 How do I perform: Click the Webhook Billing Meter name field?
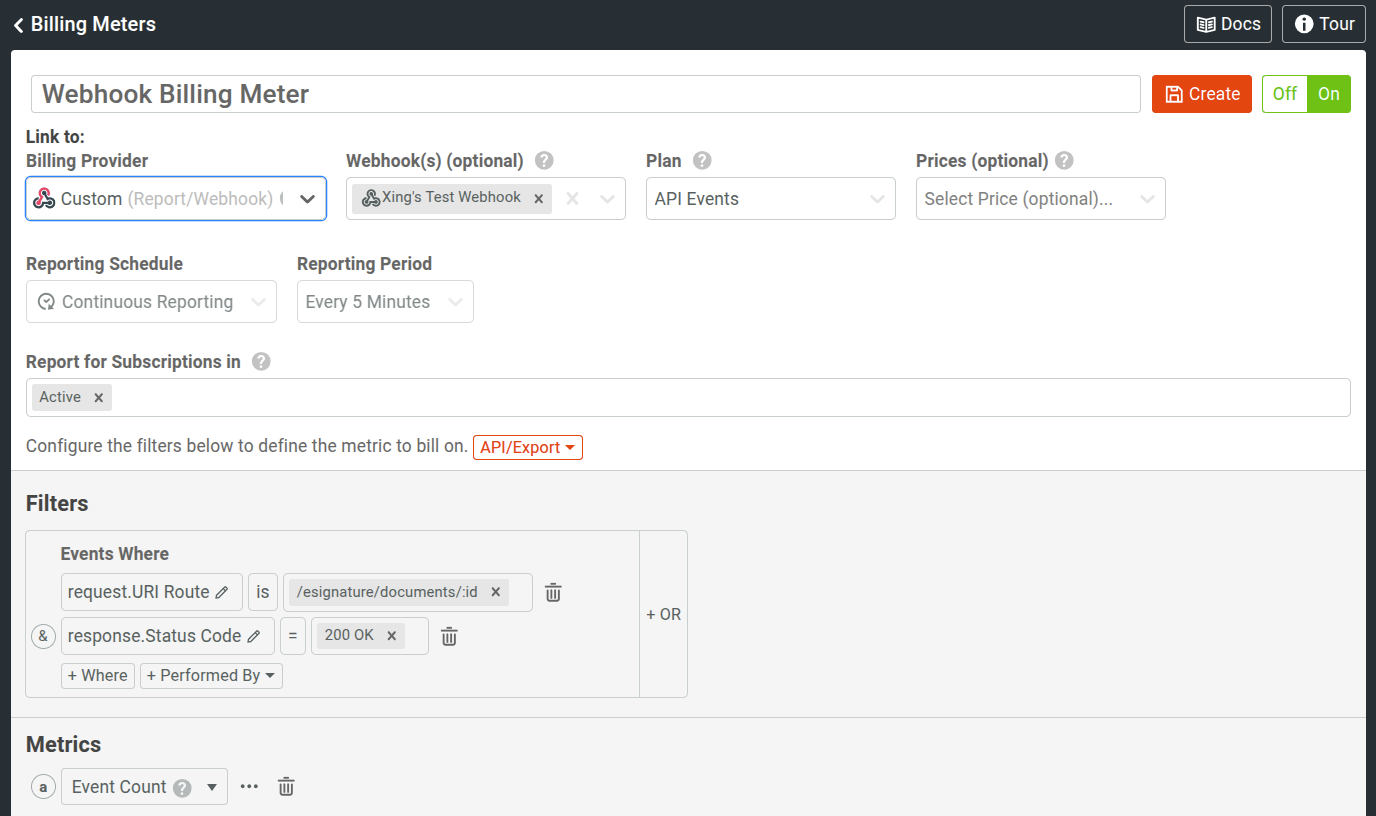(585, 93)
